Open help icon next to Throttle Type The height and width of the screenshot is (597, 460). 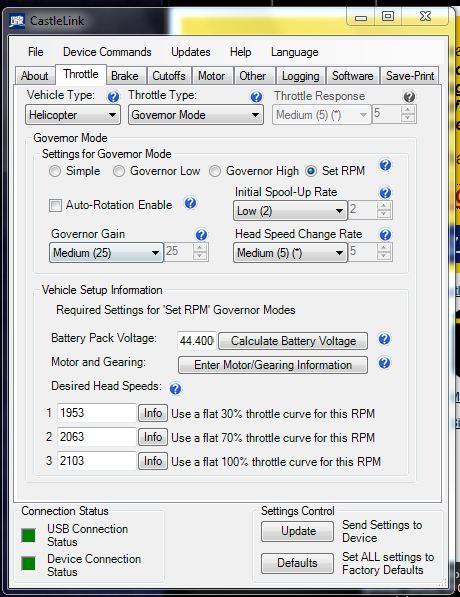pyautogui.click(x=256, y=97)
